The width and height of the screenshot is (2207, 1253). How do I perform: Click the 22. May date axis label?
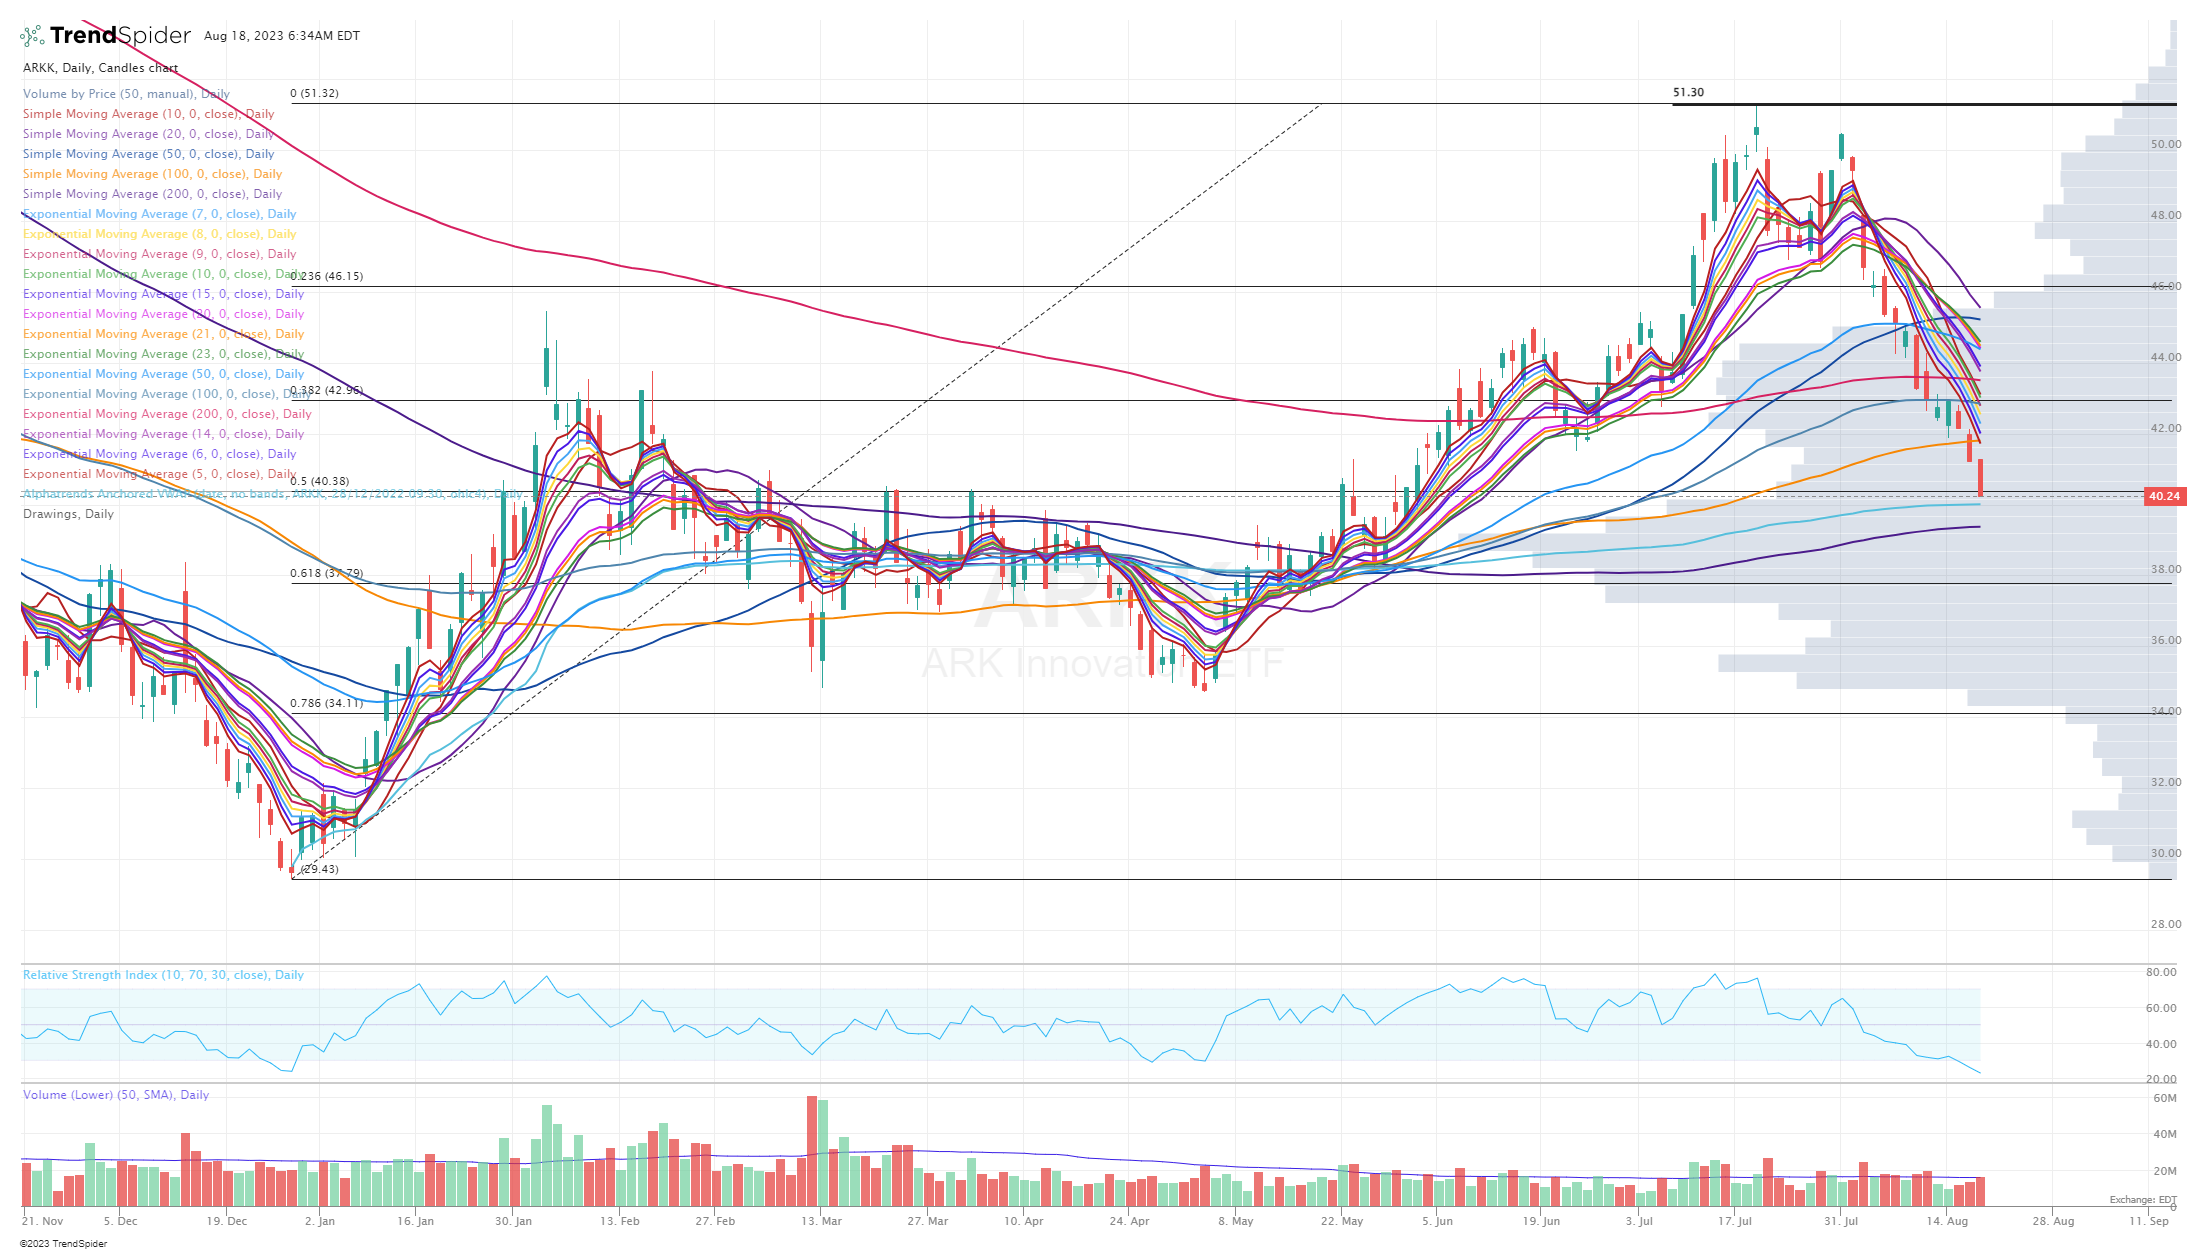(1341, 1221)
